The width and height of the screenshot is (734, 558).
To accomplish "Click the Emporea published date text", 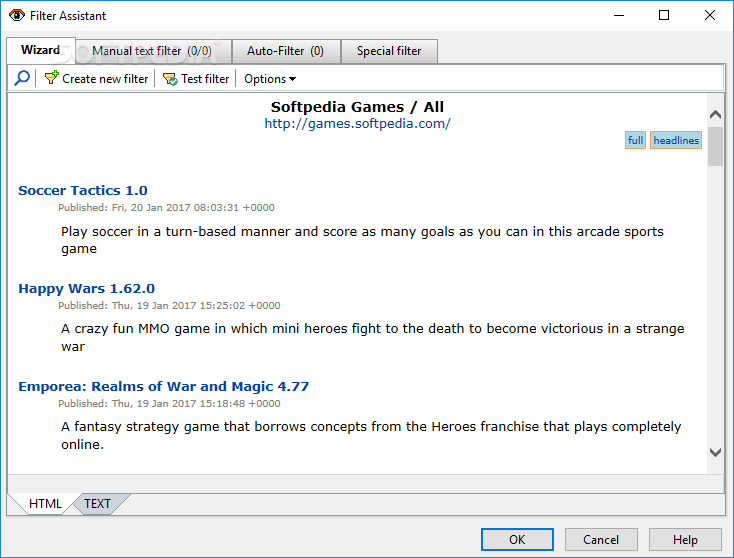I will pyautogui.click(x=169, y=404).
